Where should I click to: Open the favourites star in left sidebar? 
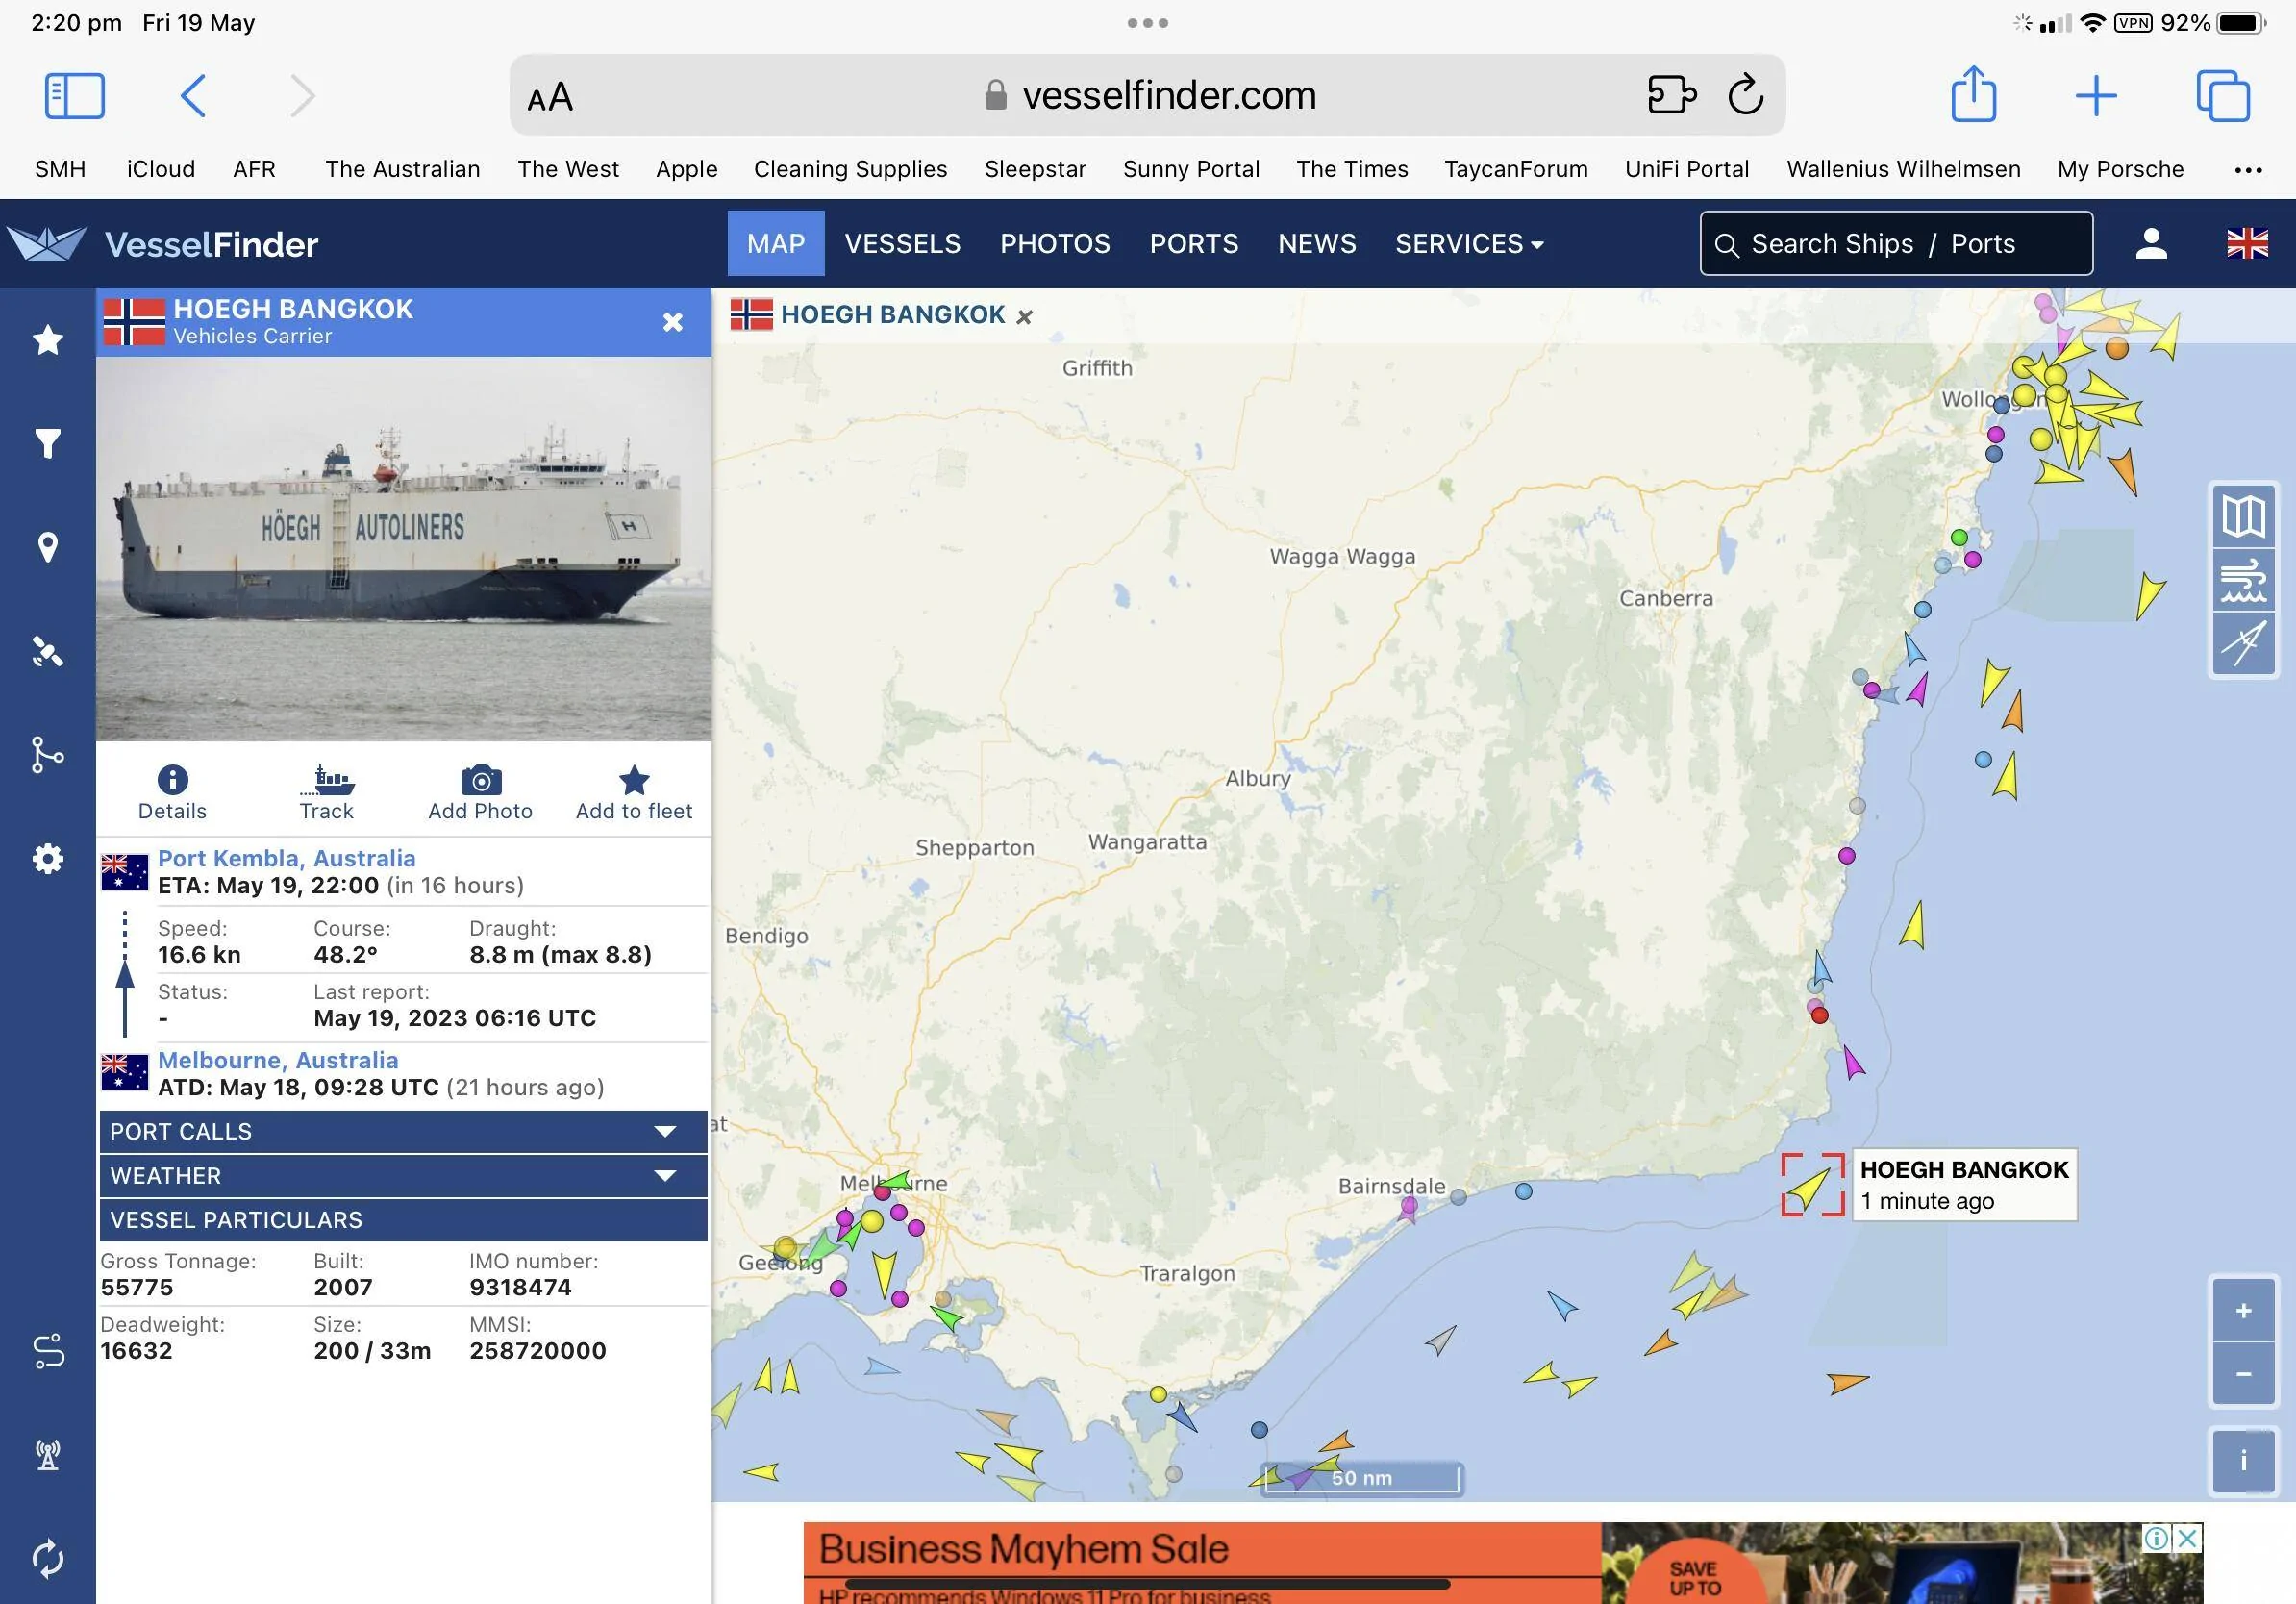coord(48,340)
